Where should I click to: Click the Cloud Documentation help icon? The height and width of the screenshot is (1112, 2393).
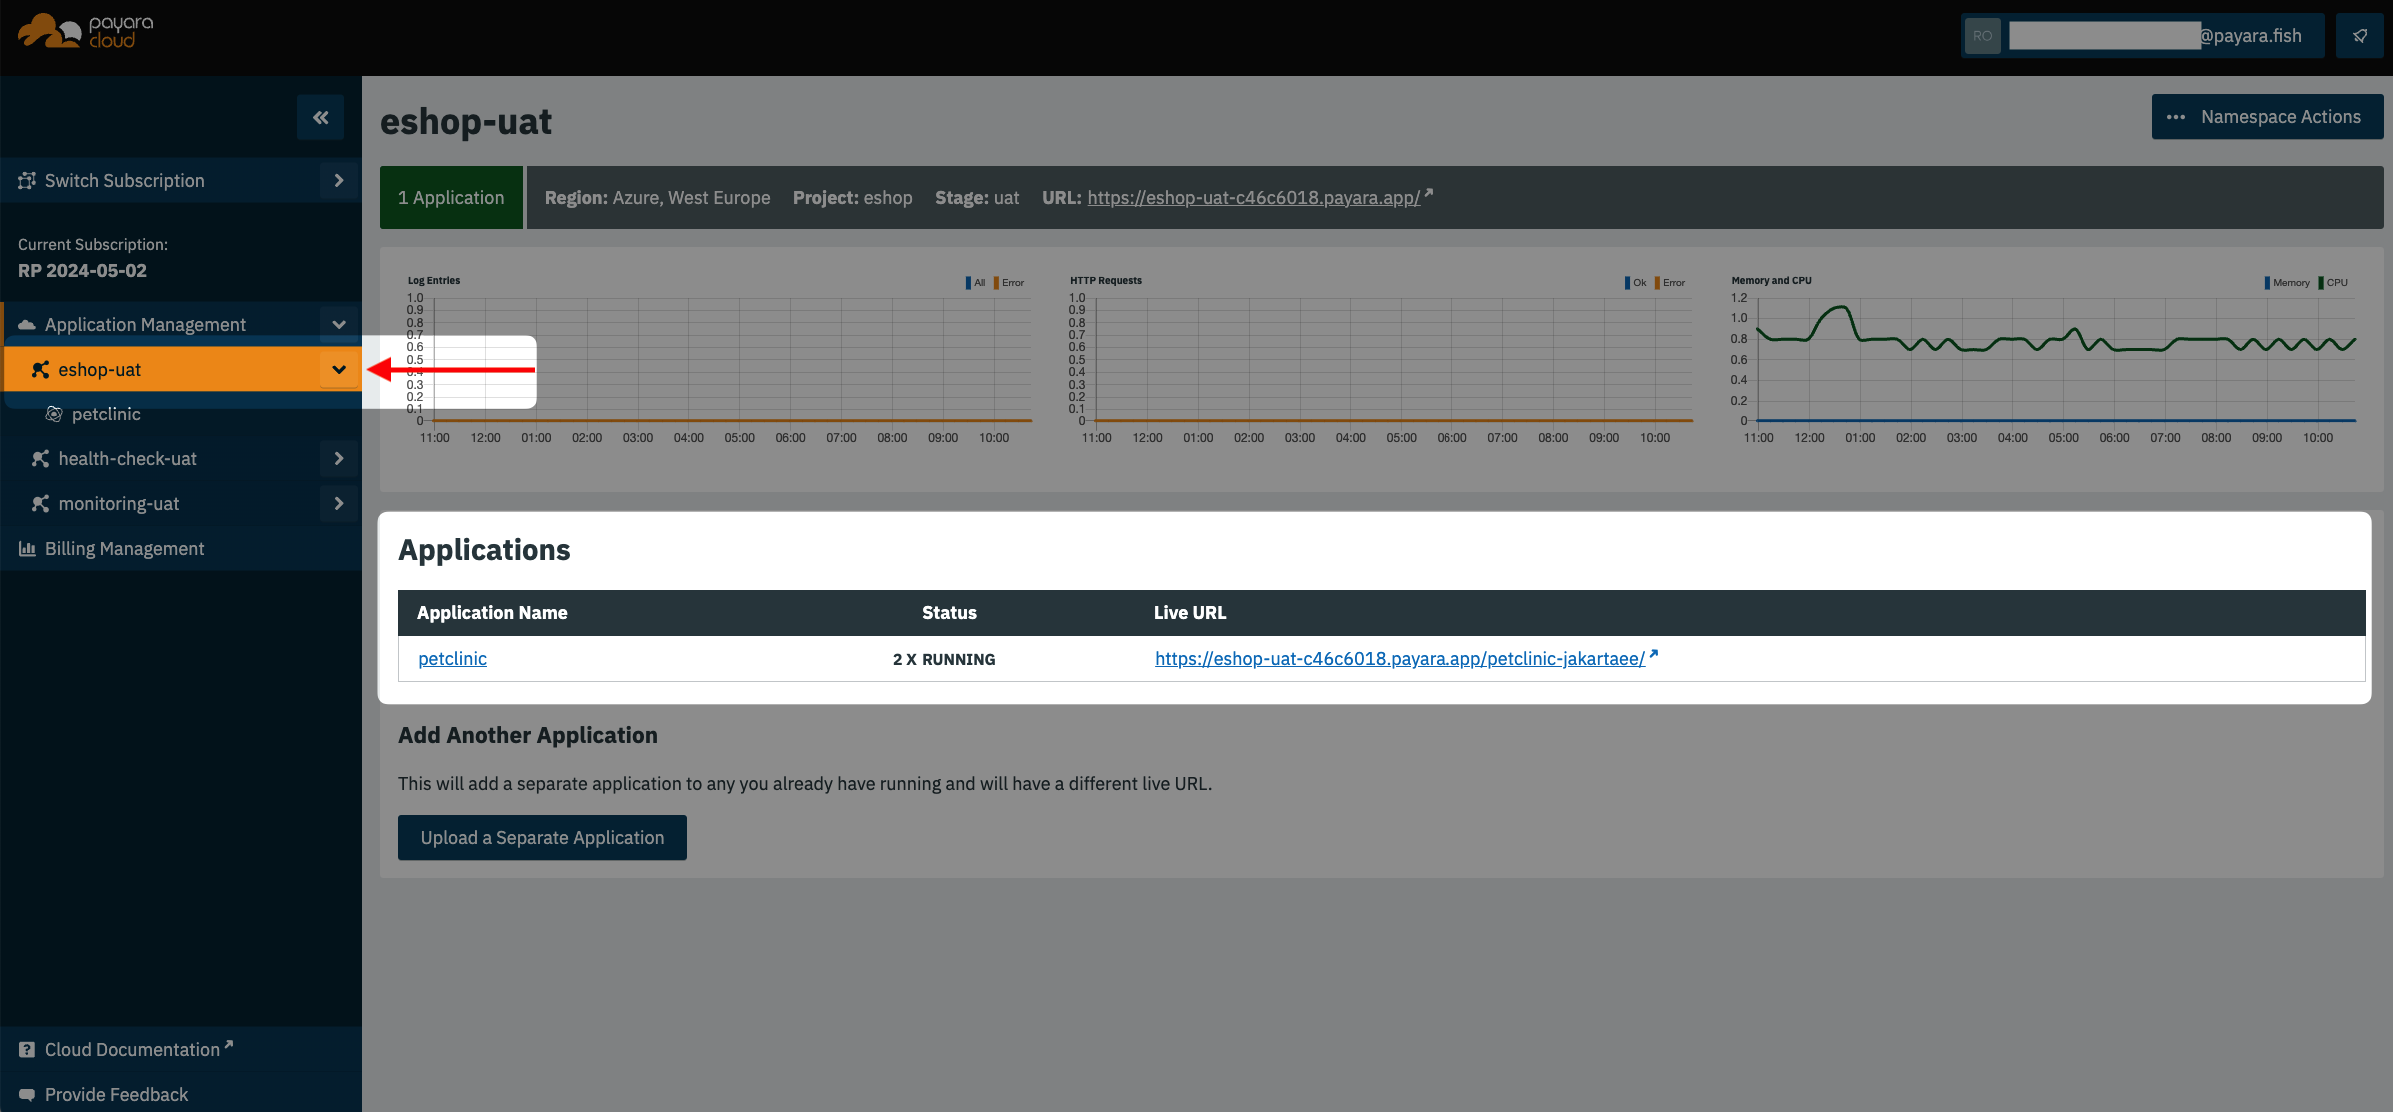click(27, 1050)
